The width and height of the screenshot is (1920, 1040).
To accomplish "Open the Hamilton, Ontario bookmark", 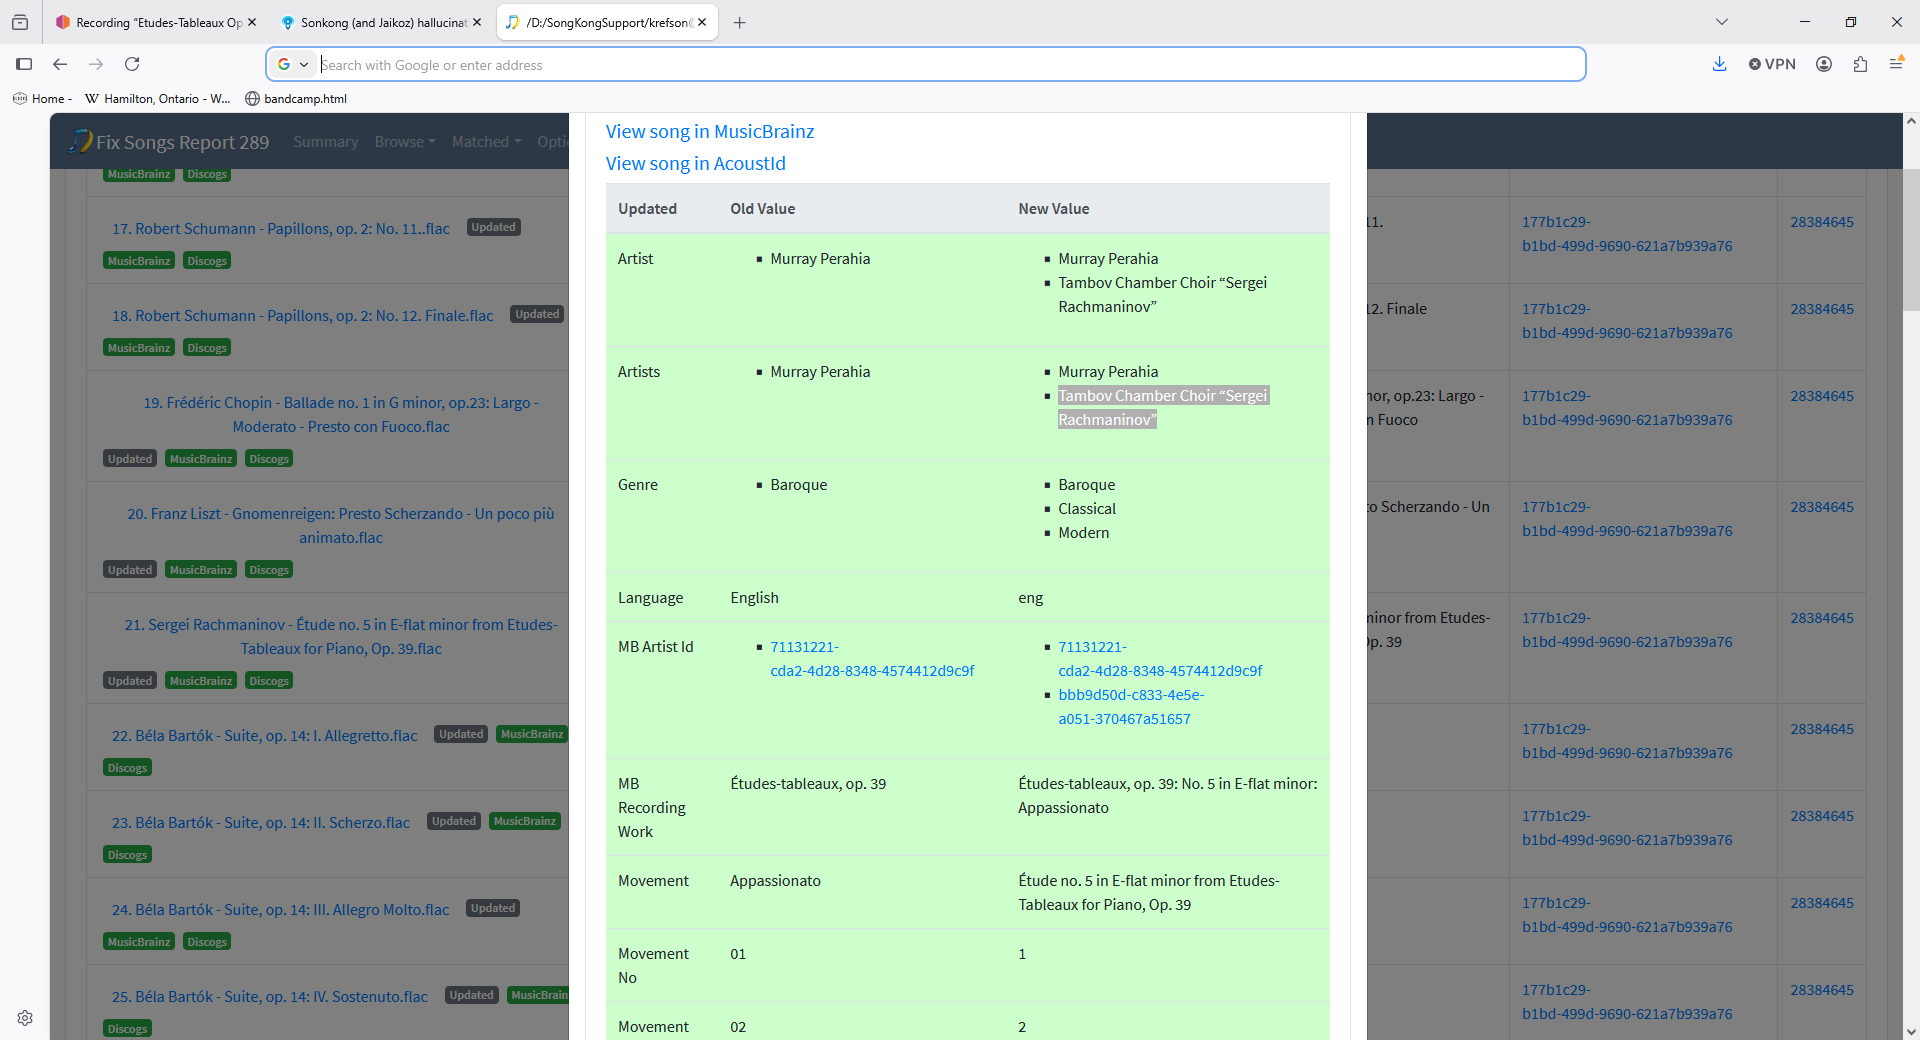I will (x=158, y=98).
